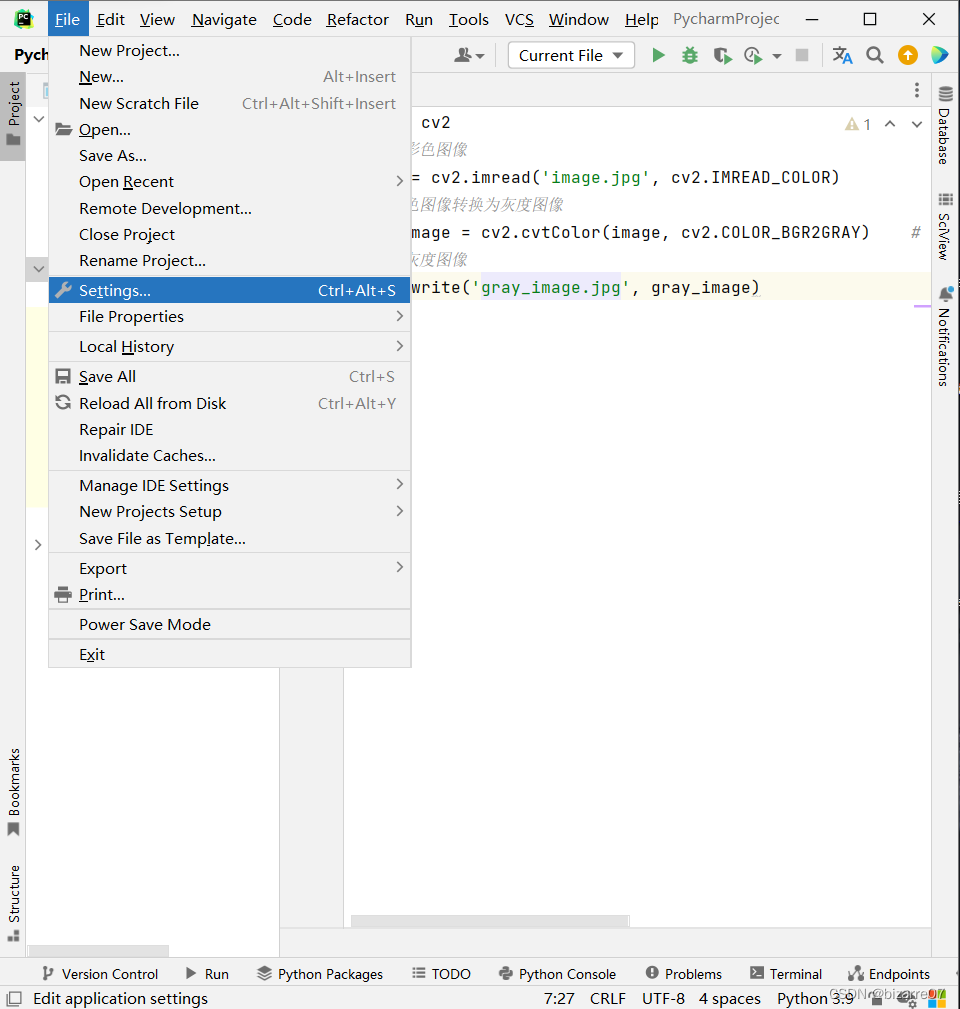Expand the Export submenu
The width and height of the screenshot is (960, 1009).
(x=230, y=569)
